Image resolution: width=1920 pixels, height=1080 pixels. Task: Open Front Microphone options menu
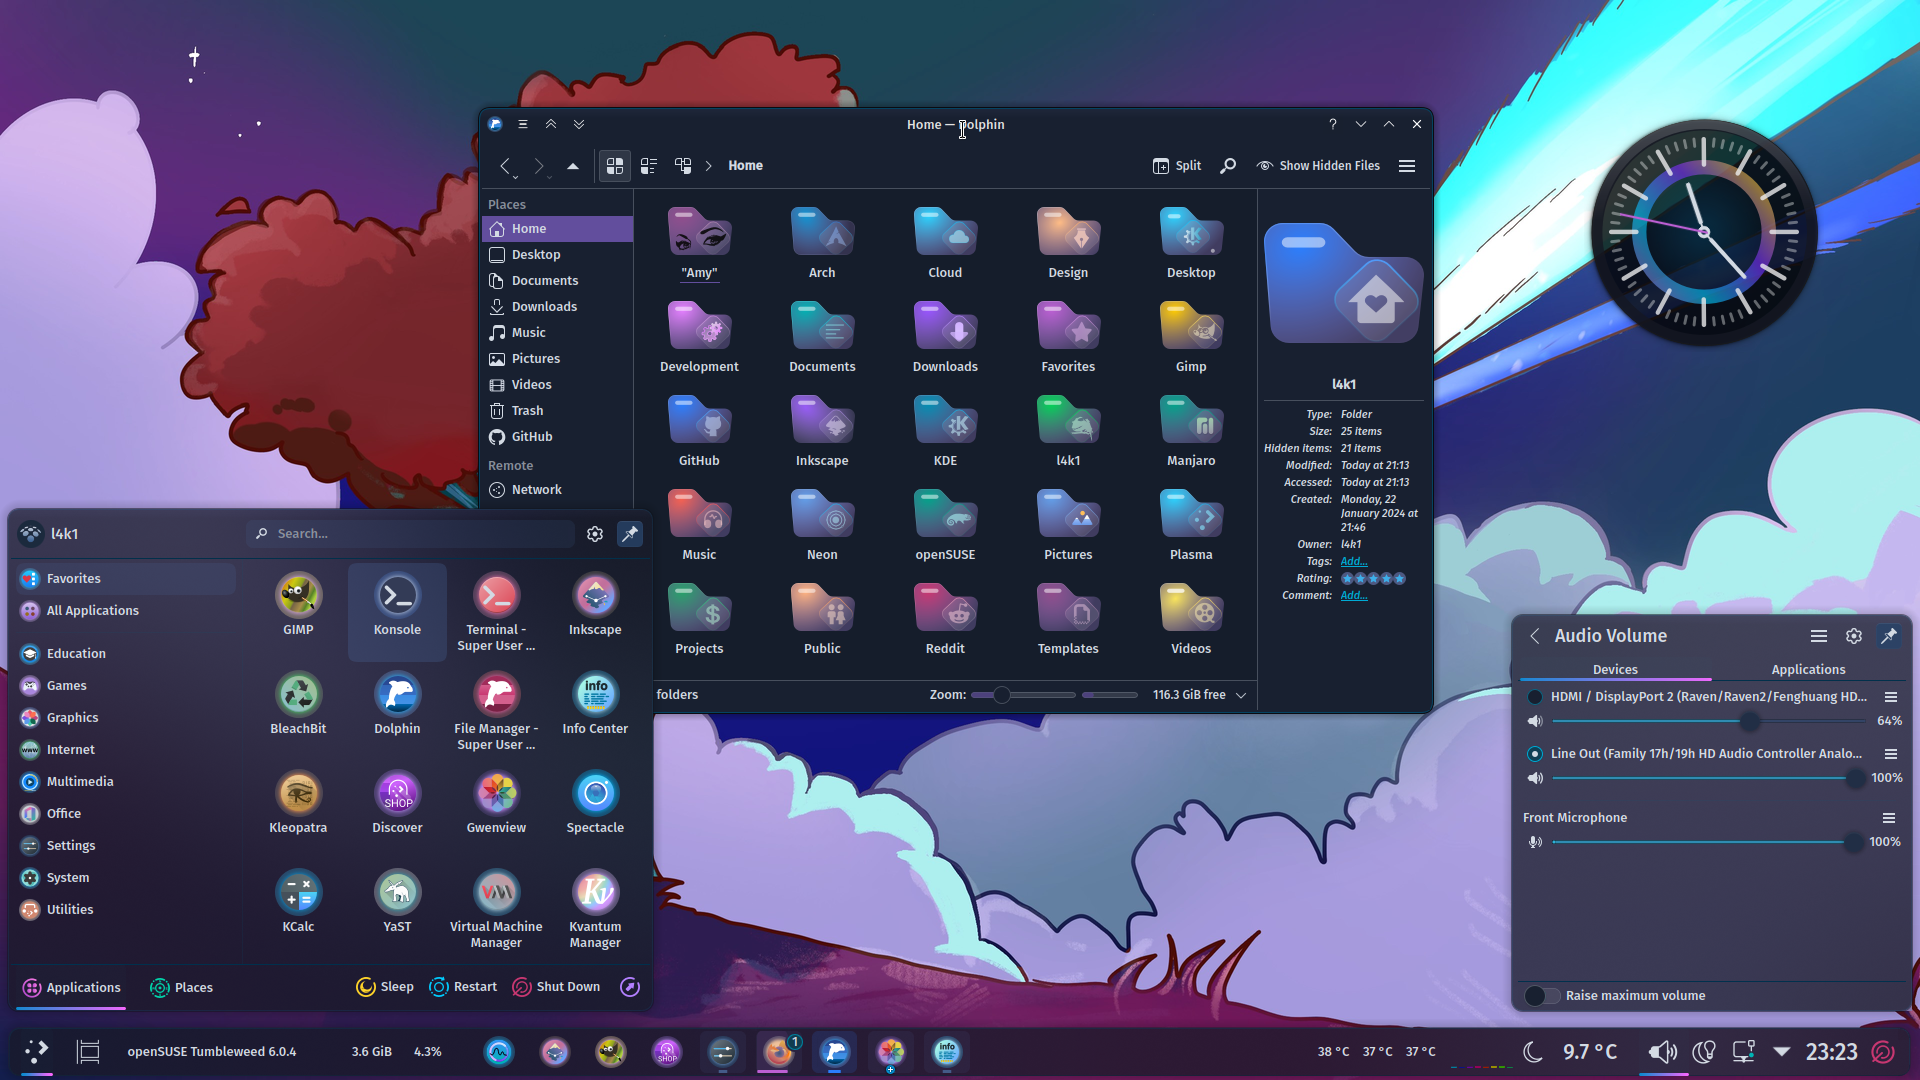[1889, 818]
